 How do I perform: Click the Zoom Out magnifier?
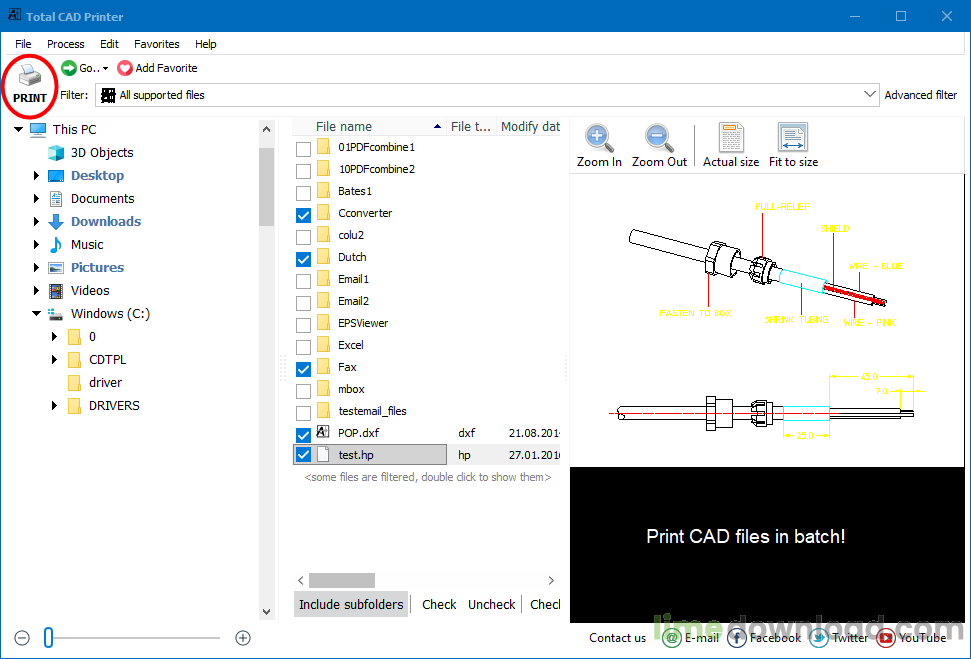point(659,139)
